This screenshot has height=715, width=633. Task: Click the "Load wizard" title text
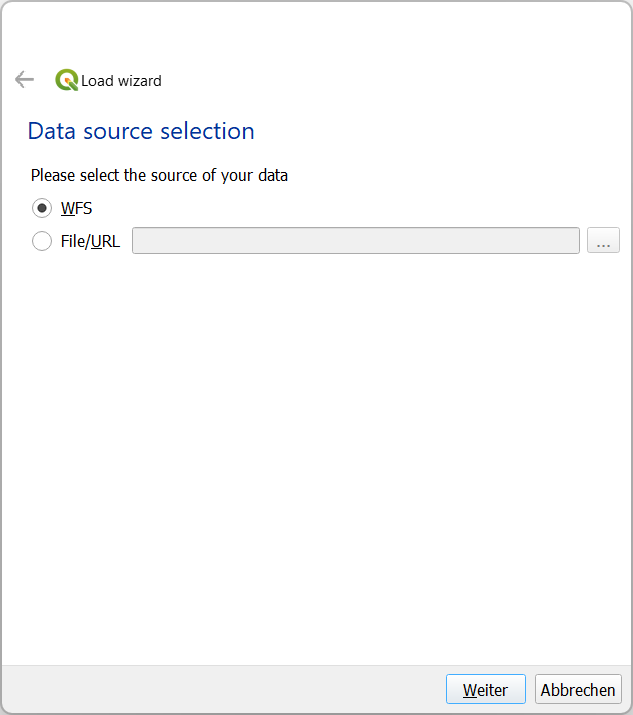[121, 81]
